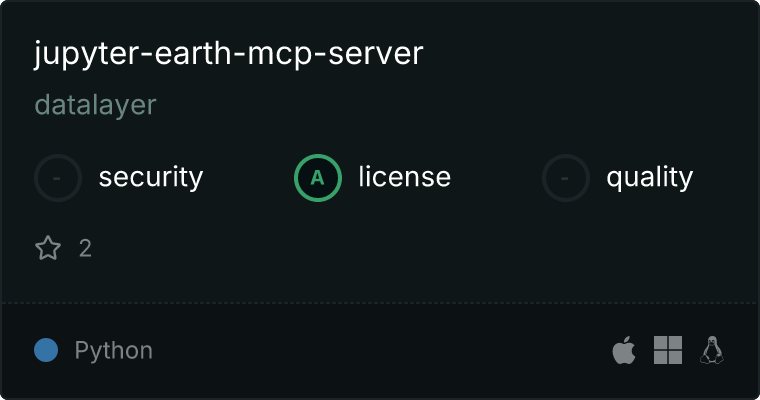Click the macOS Apple platform icon

click(x=624, y=350)
